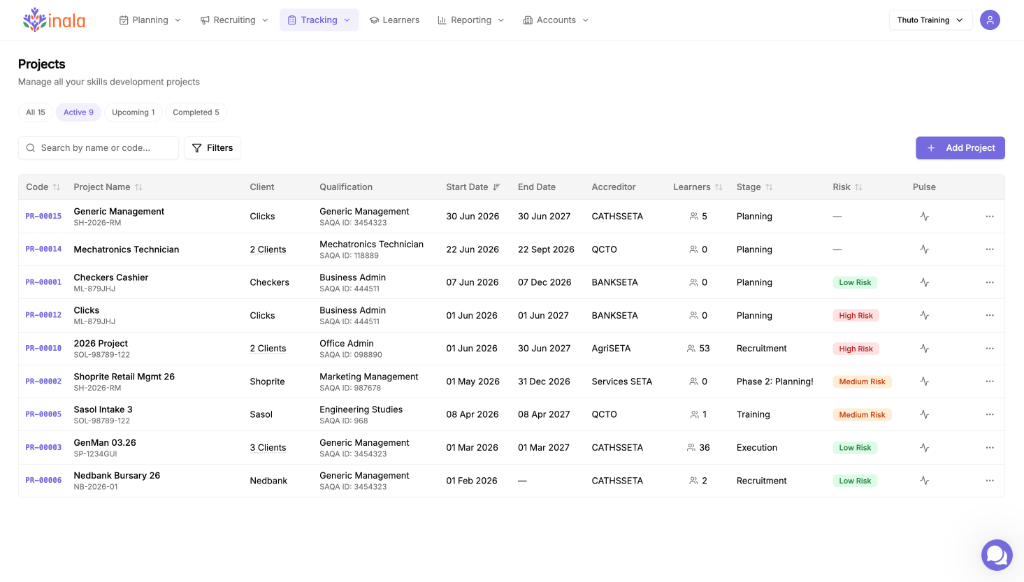Open project code PR-00006
1024x582 pixels.
[43, 480]
